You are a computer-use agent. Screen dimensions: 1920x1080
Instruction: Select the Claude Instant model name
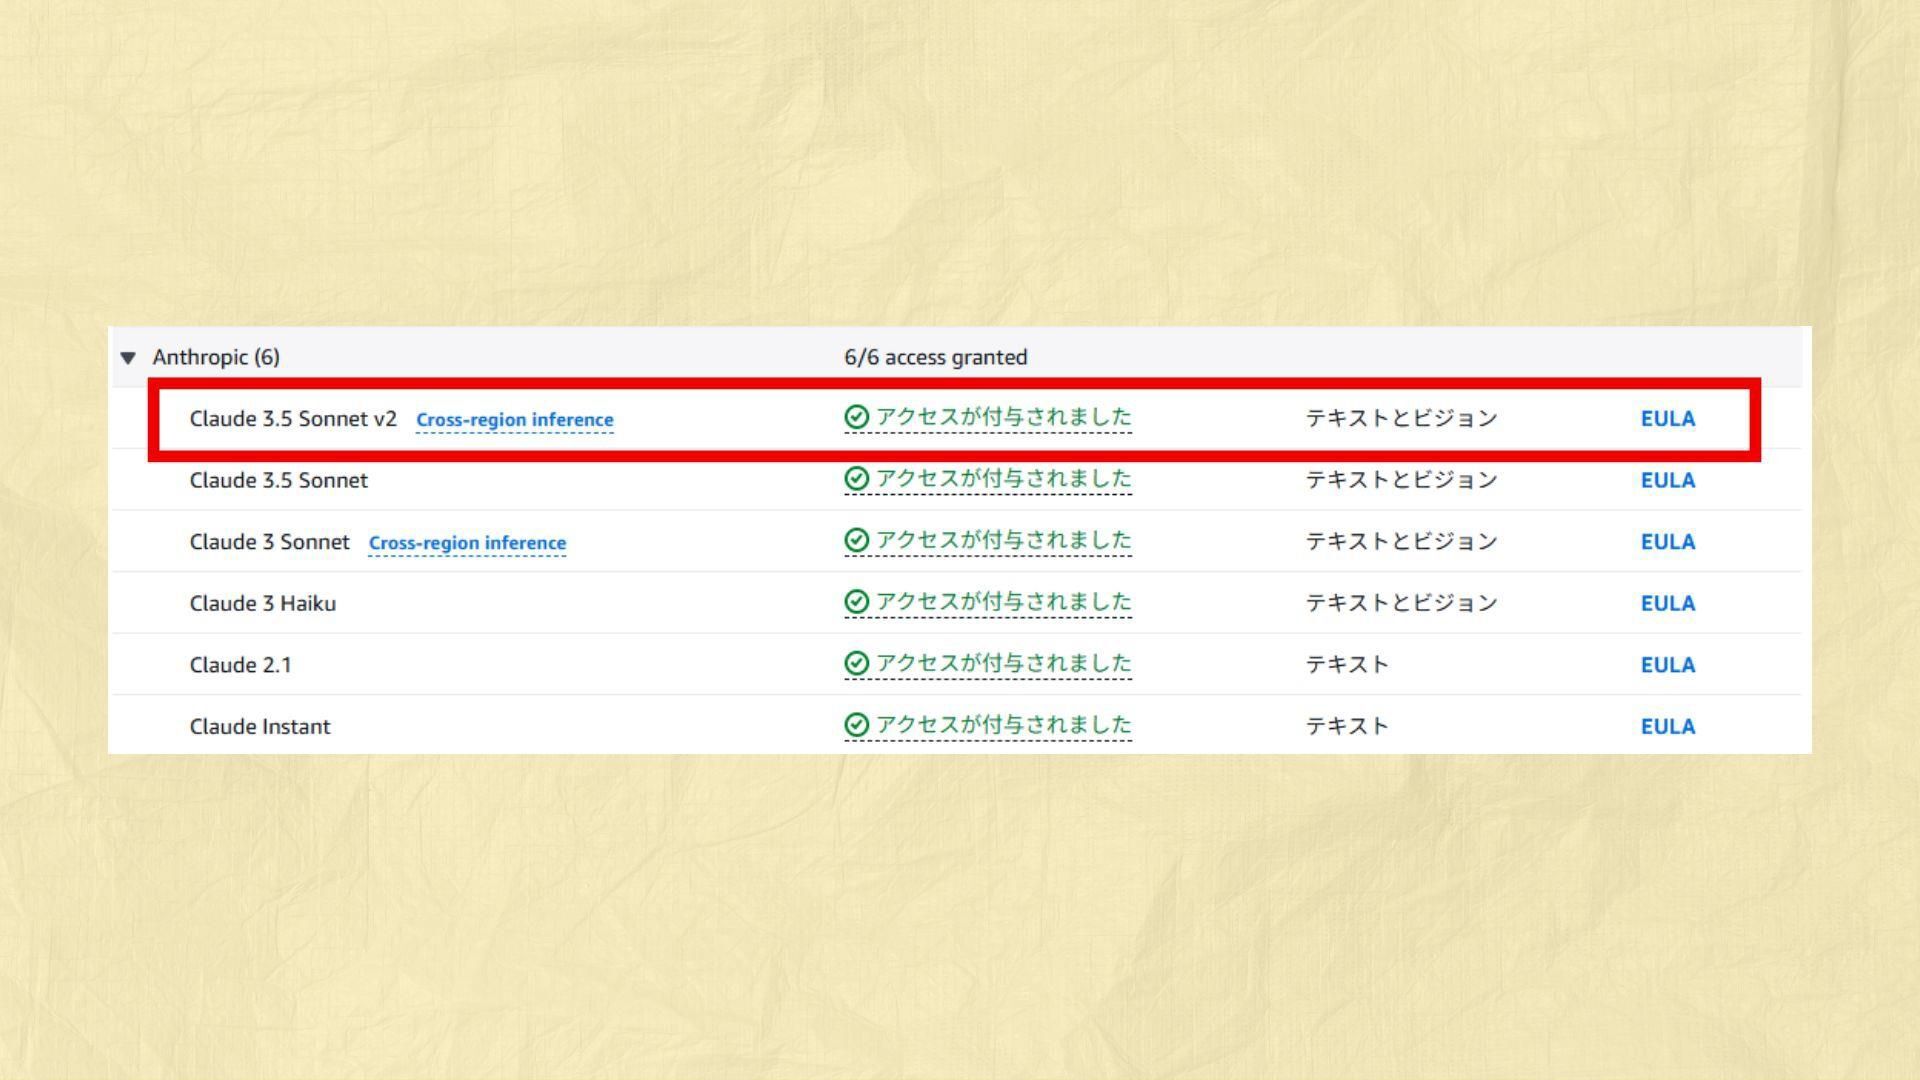pyautogui.click(x=260, y=727)
